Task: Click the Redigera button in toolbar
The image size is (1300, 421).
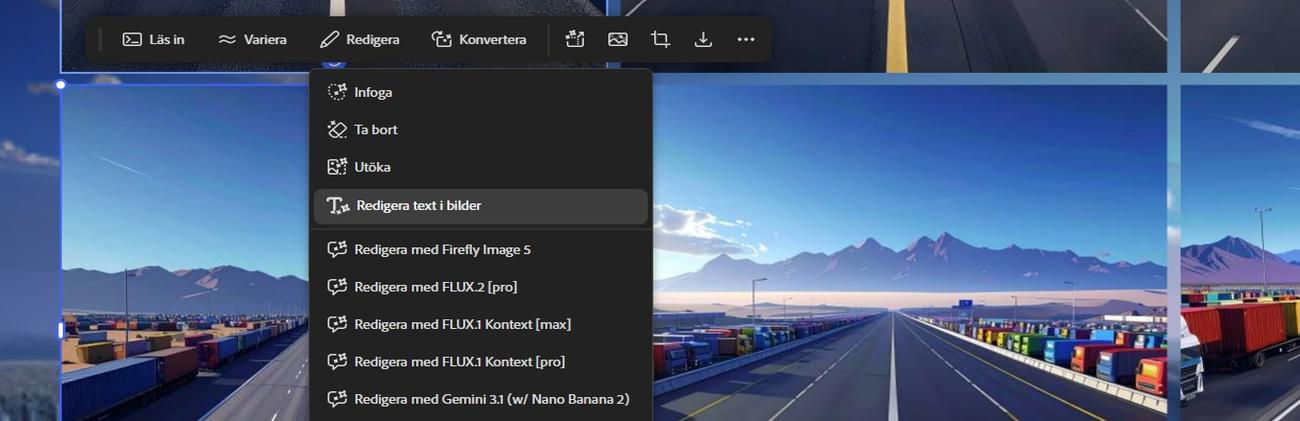Action: point(359,39)
